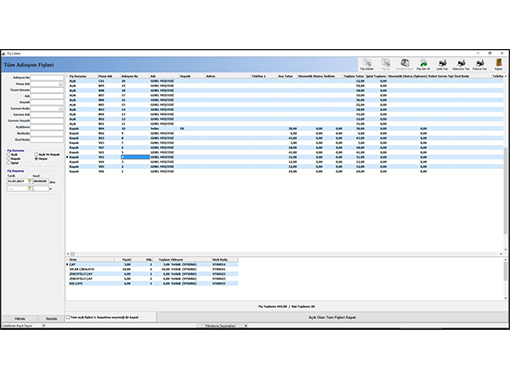Image resolution: width=510 pixels, height=380 pixels.
Task: Select the Kapalı row with Adisyon No 7
Action: tap(285, 143)
